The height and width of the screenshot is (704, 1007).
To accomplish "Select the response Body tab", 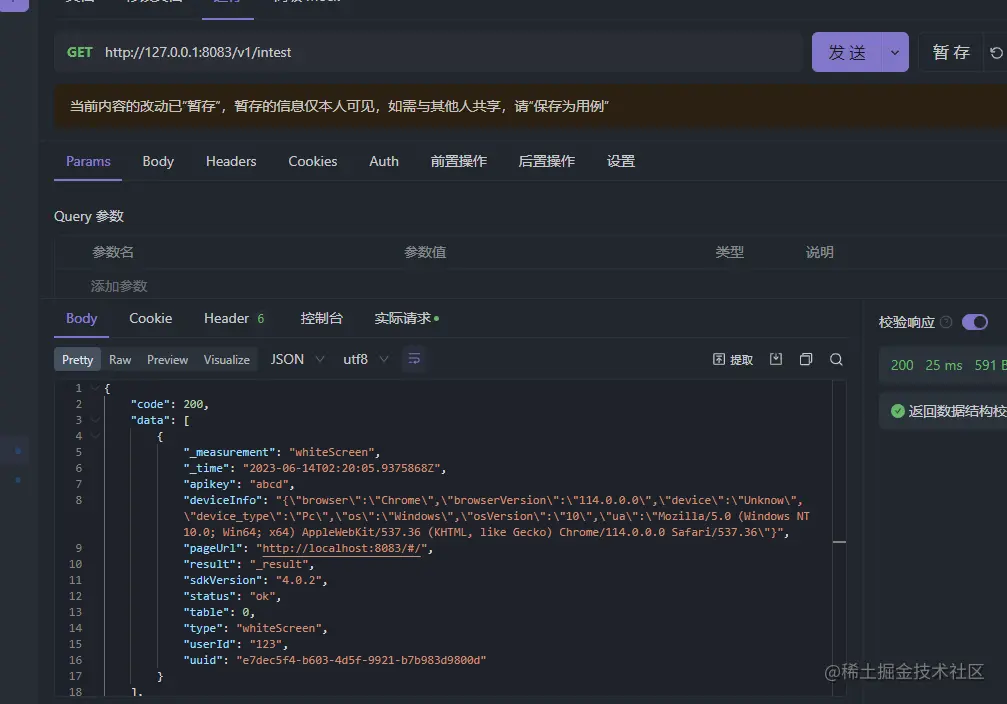I will point(82,319).
